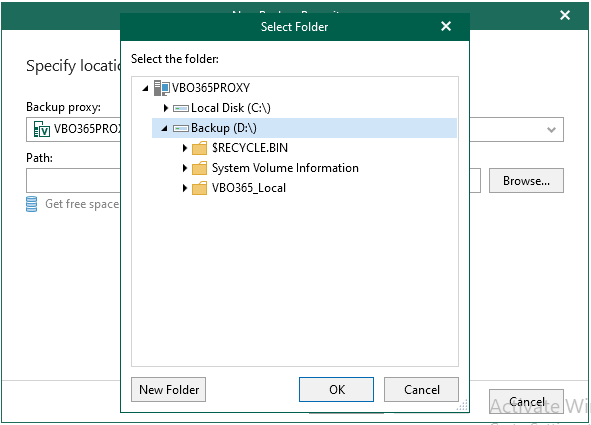Expand the System Volume Information folder
Screen dimensions: 591x425
click(185, 168)
